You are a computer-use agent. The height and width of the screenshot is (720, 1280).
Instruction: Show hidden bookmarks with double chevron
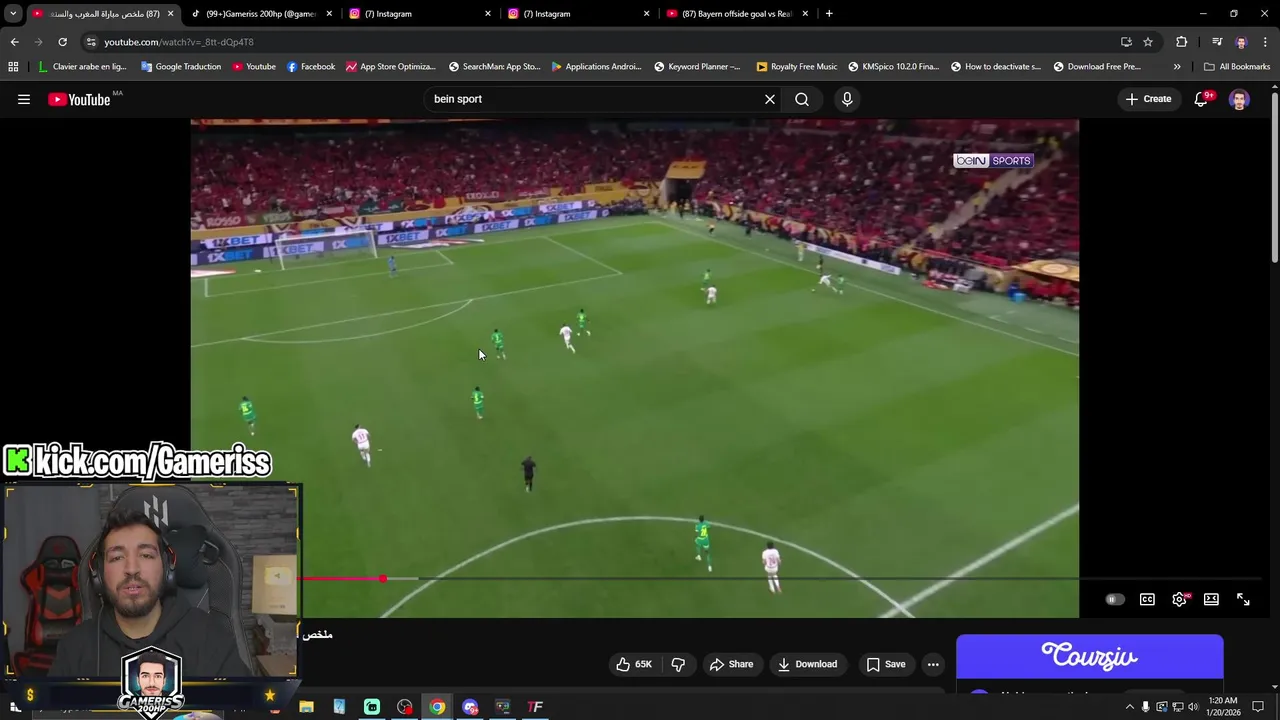pos(1177,67)
